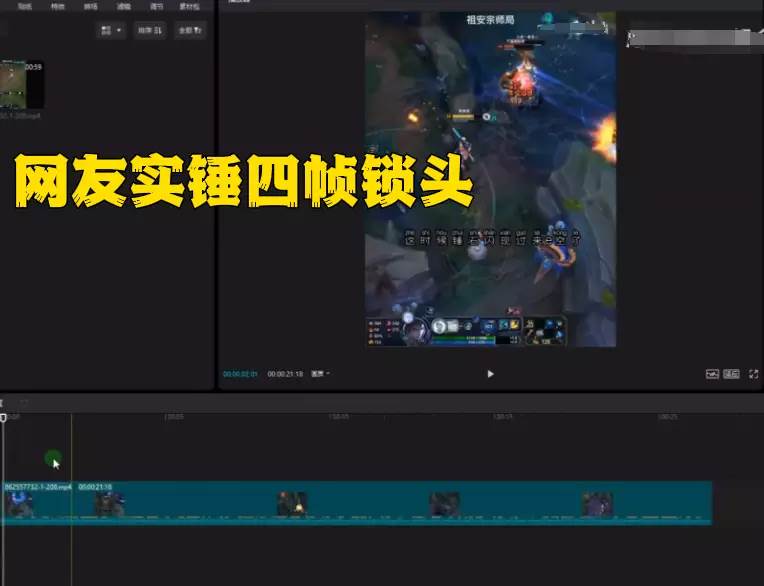Select the imported video thumbnail with 00:59 duration

coord(21,84)
